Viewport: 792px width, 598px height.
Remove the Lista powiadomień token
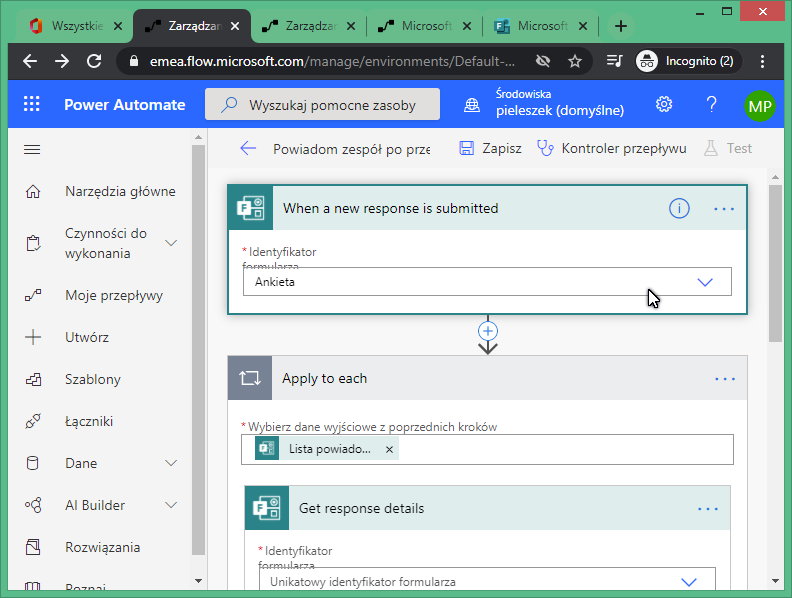389,449
